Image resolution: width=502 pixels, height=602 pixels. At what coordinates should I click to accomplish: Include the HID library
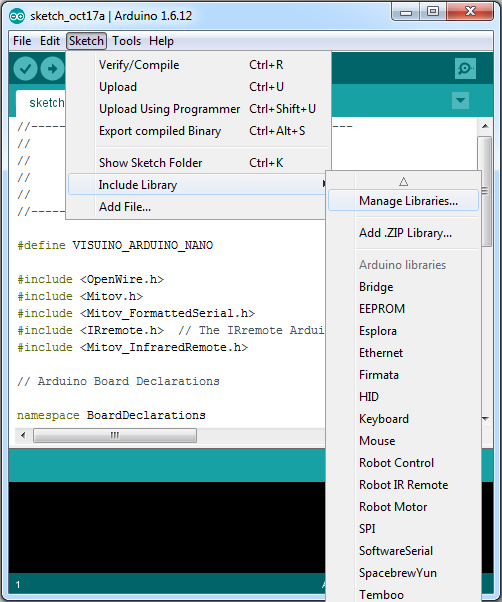(403, 397)
